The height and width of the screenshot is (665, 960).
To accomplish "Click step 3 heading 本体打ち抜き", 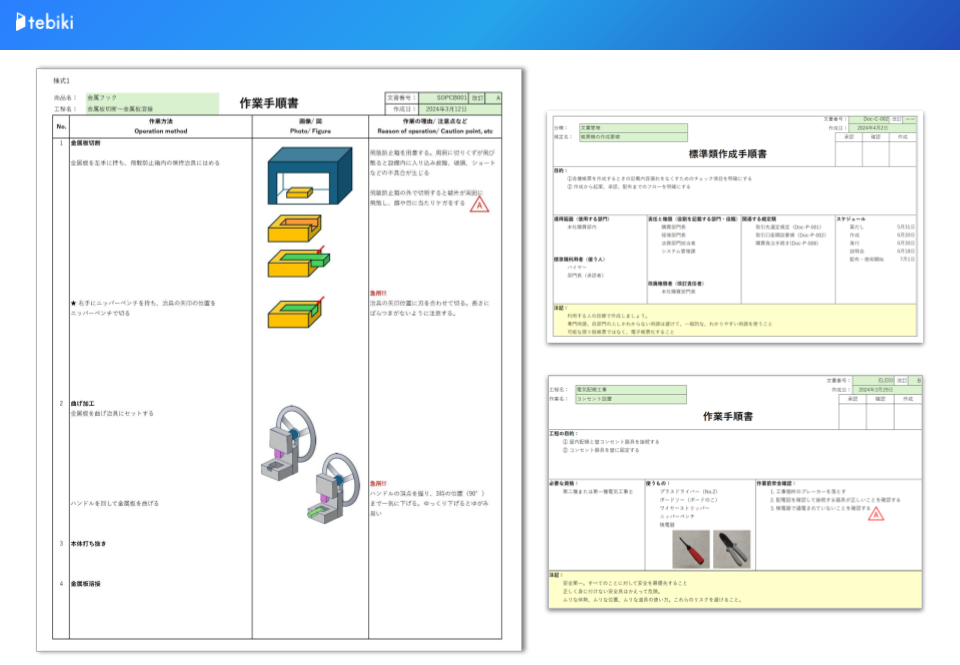I will pos(88,544).
